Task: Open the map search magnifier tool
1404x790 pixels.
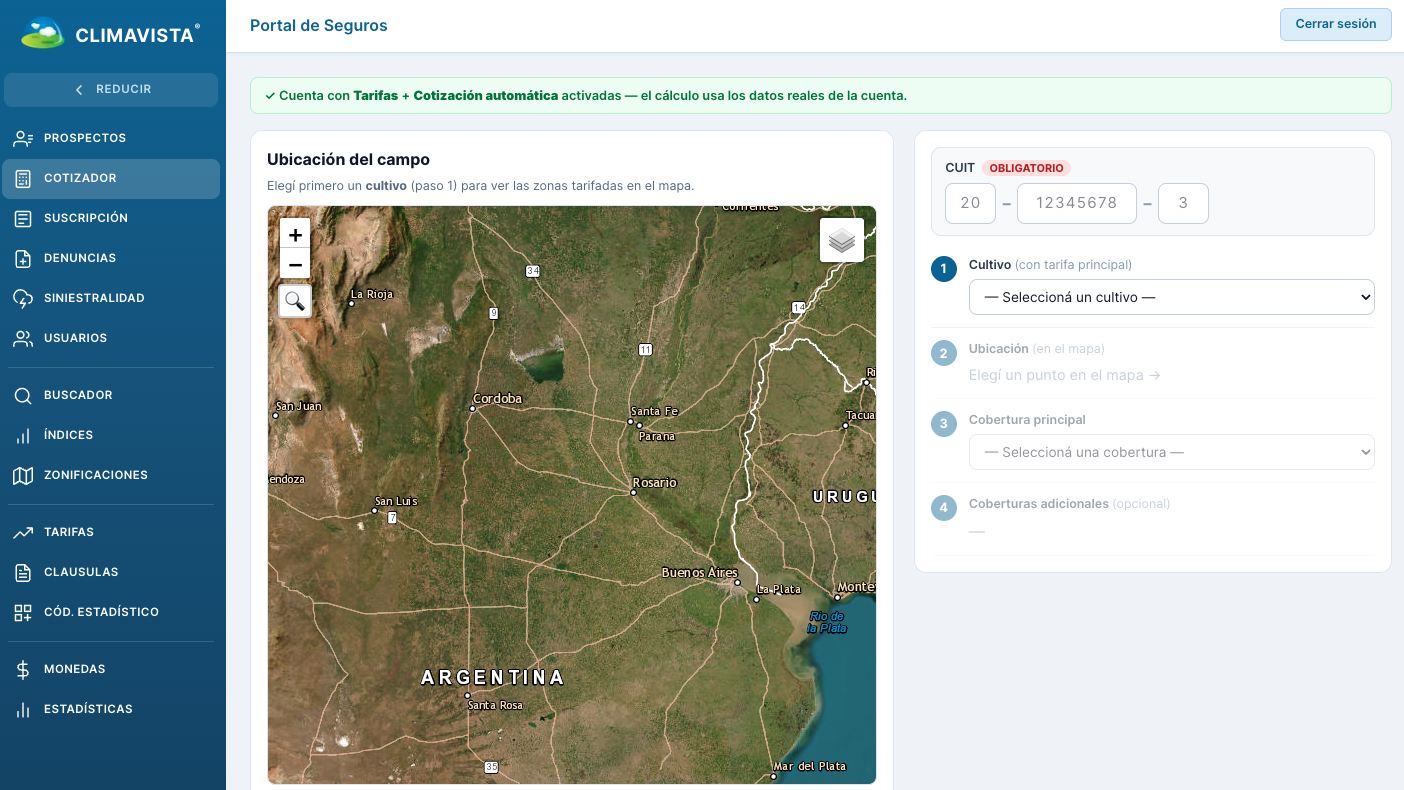Action: pyautogui.click(x=295, y=300)
